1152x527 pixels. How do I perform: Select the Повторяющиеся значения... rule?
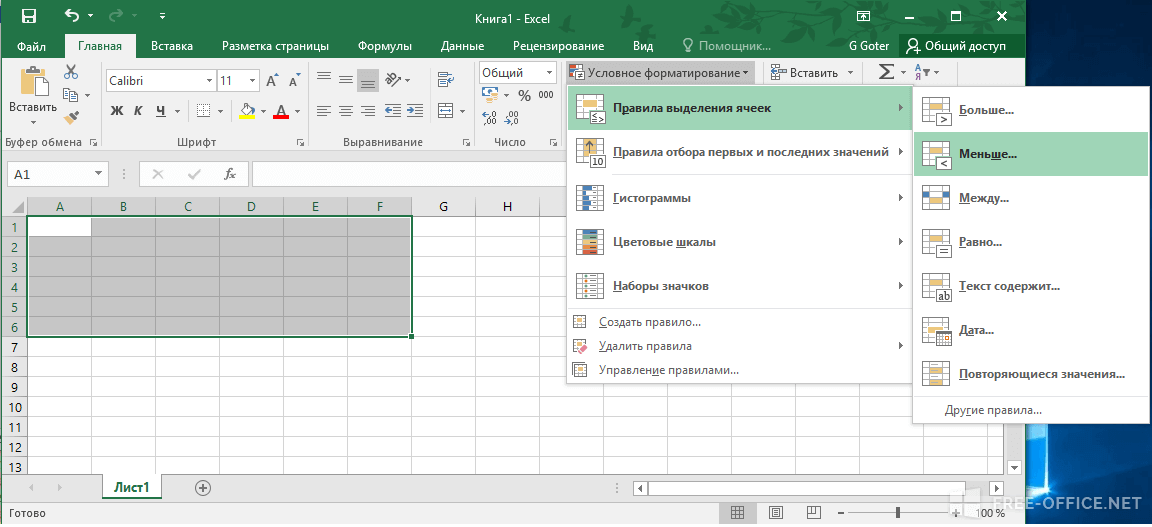click(x=1031, y=374)
